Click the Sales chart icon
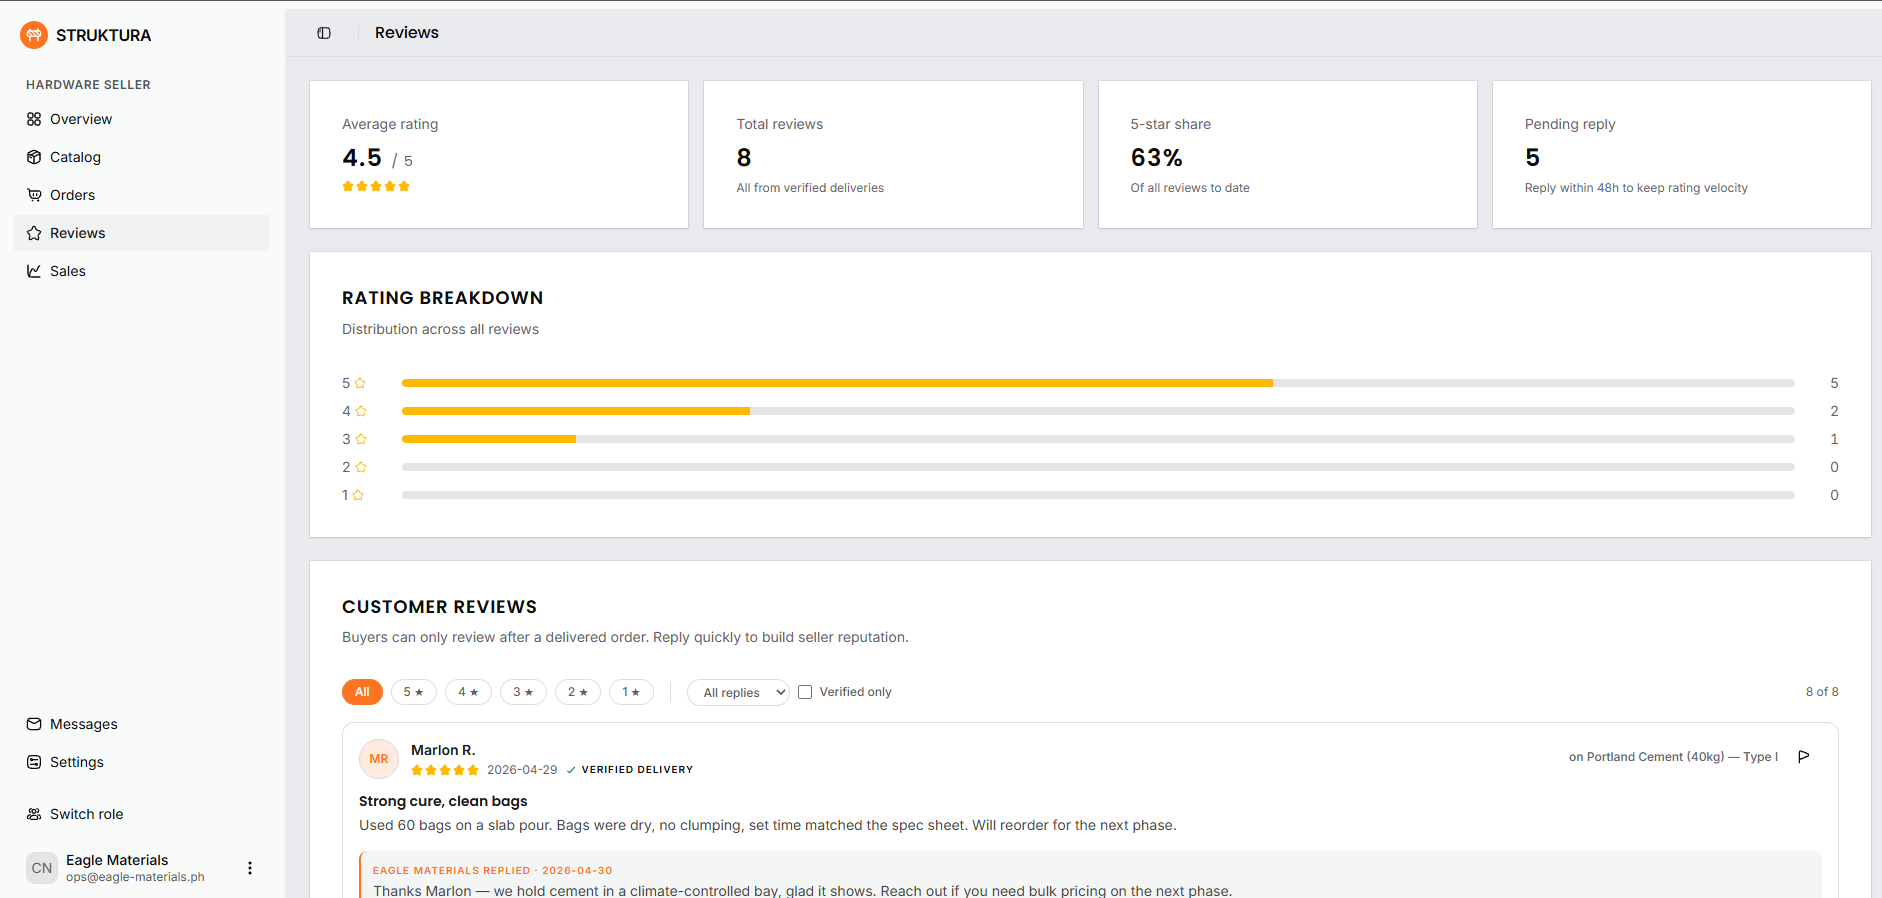1882x898 pixels. coord(34,271)
